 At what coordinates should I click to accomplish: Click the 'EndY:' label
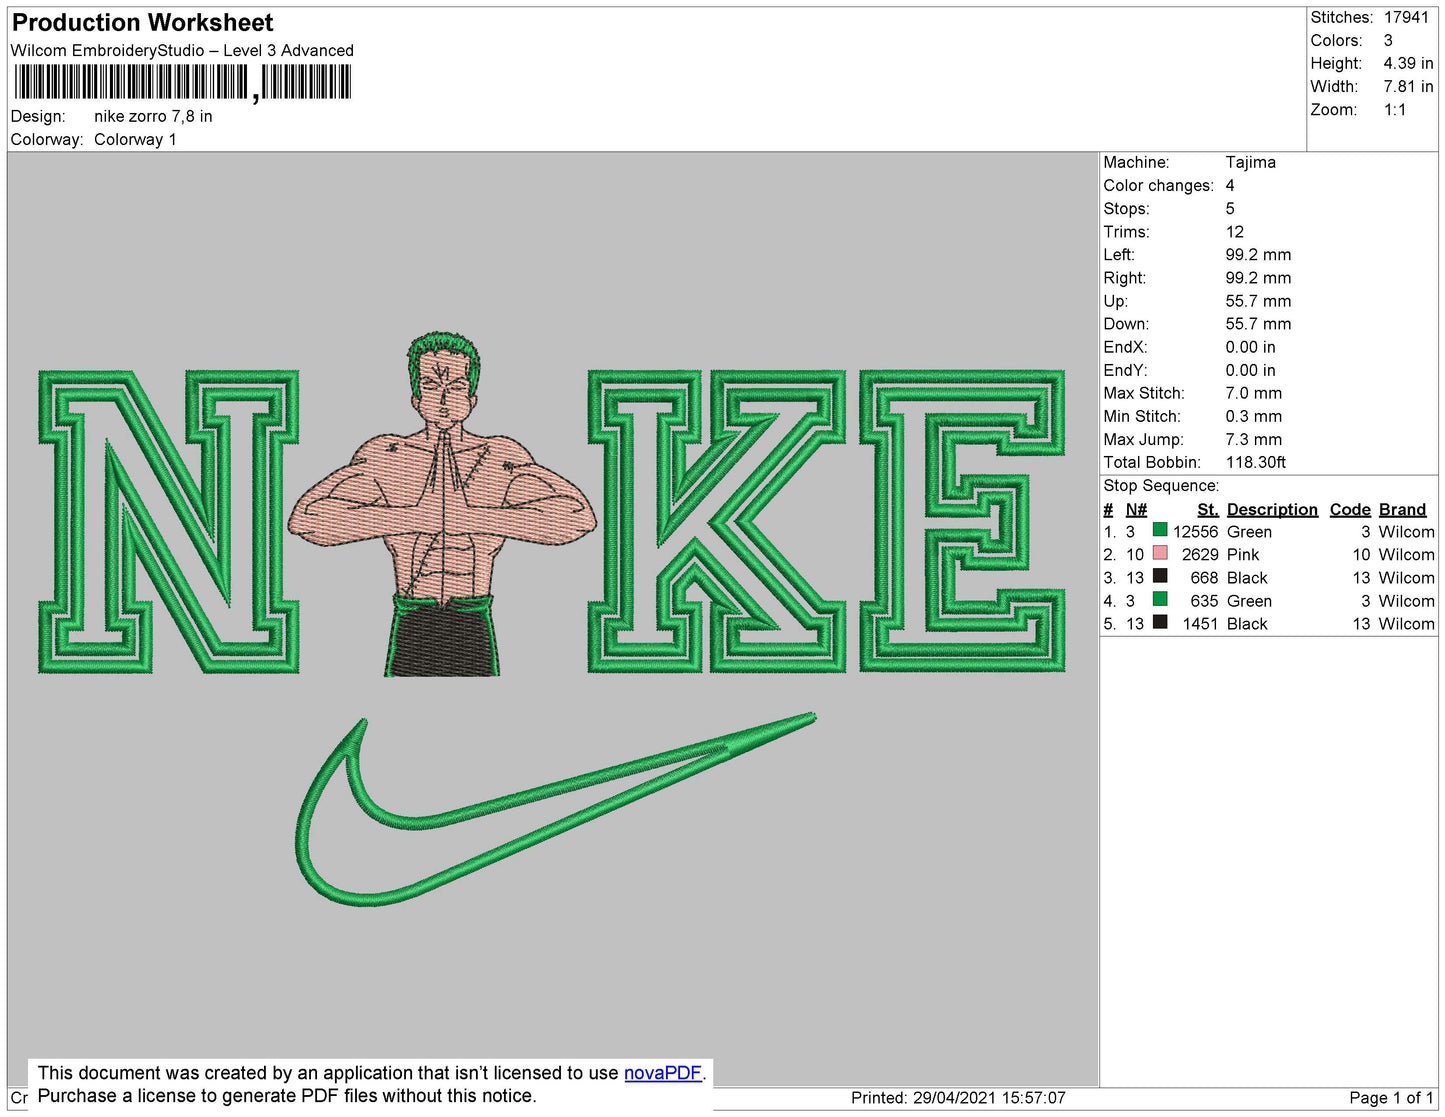pos(1125,370)
